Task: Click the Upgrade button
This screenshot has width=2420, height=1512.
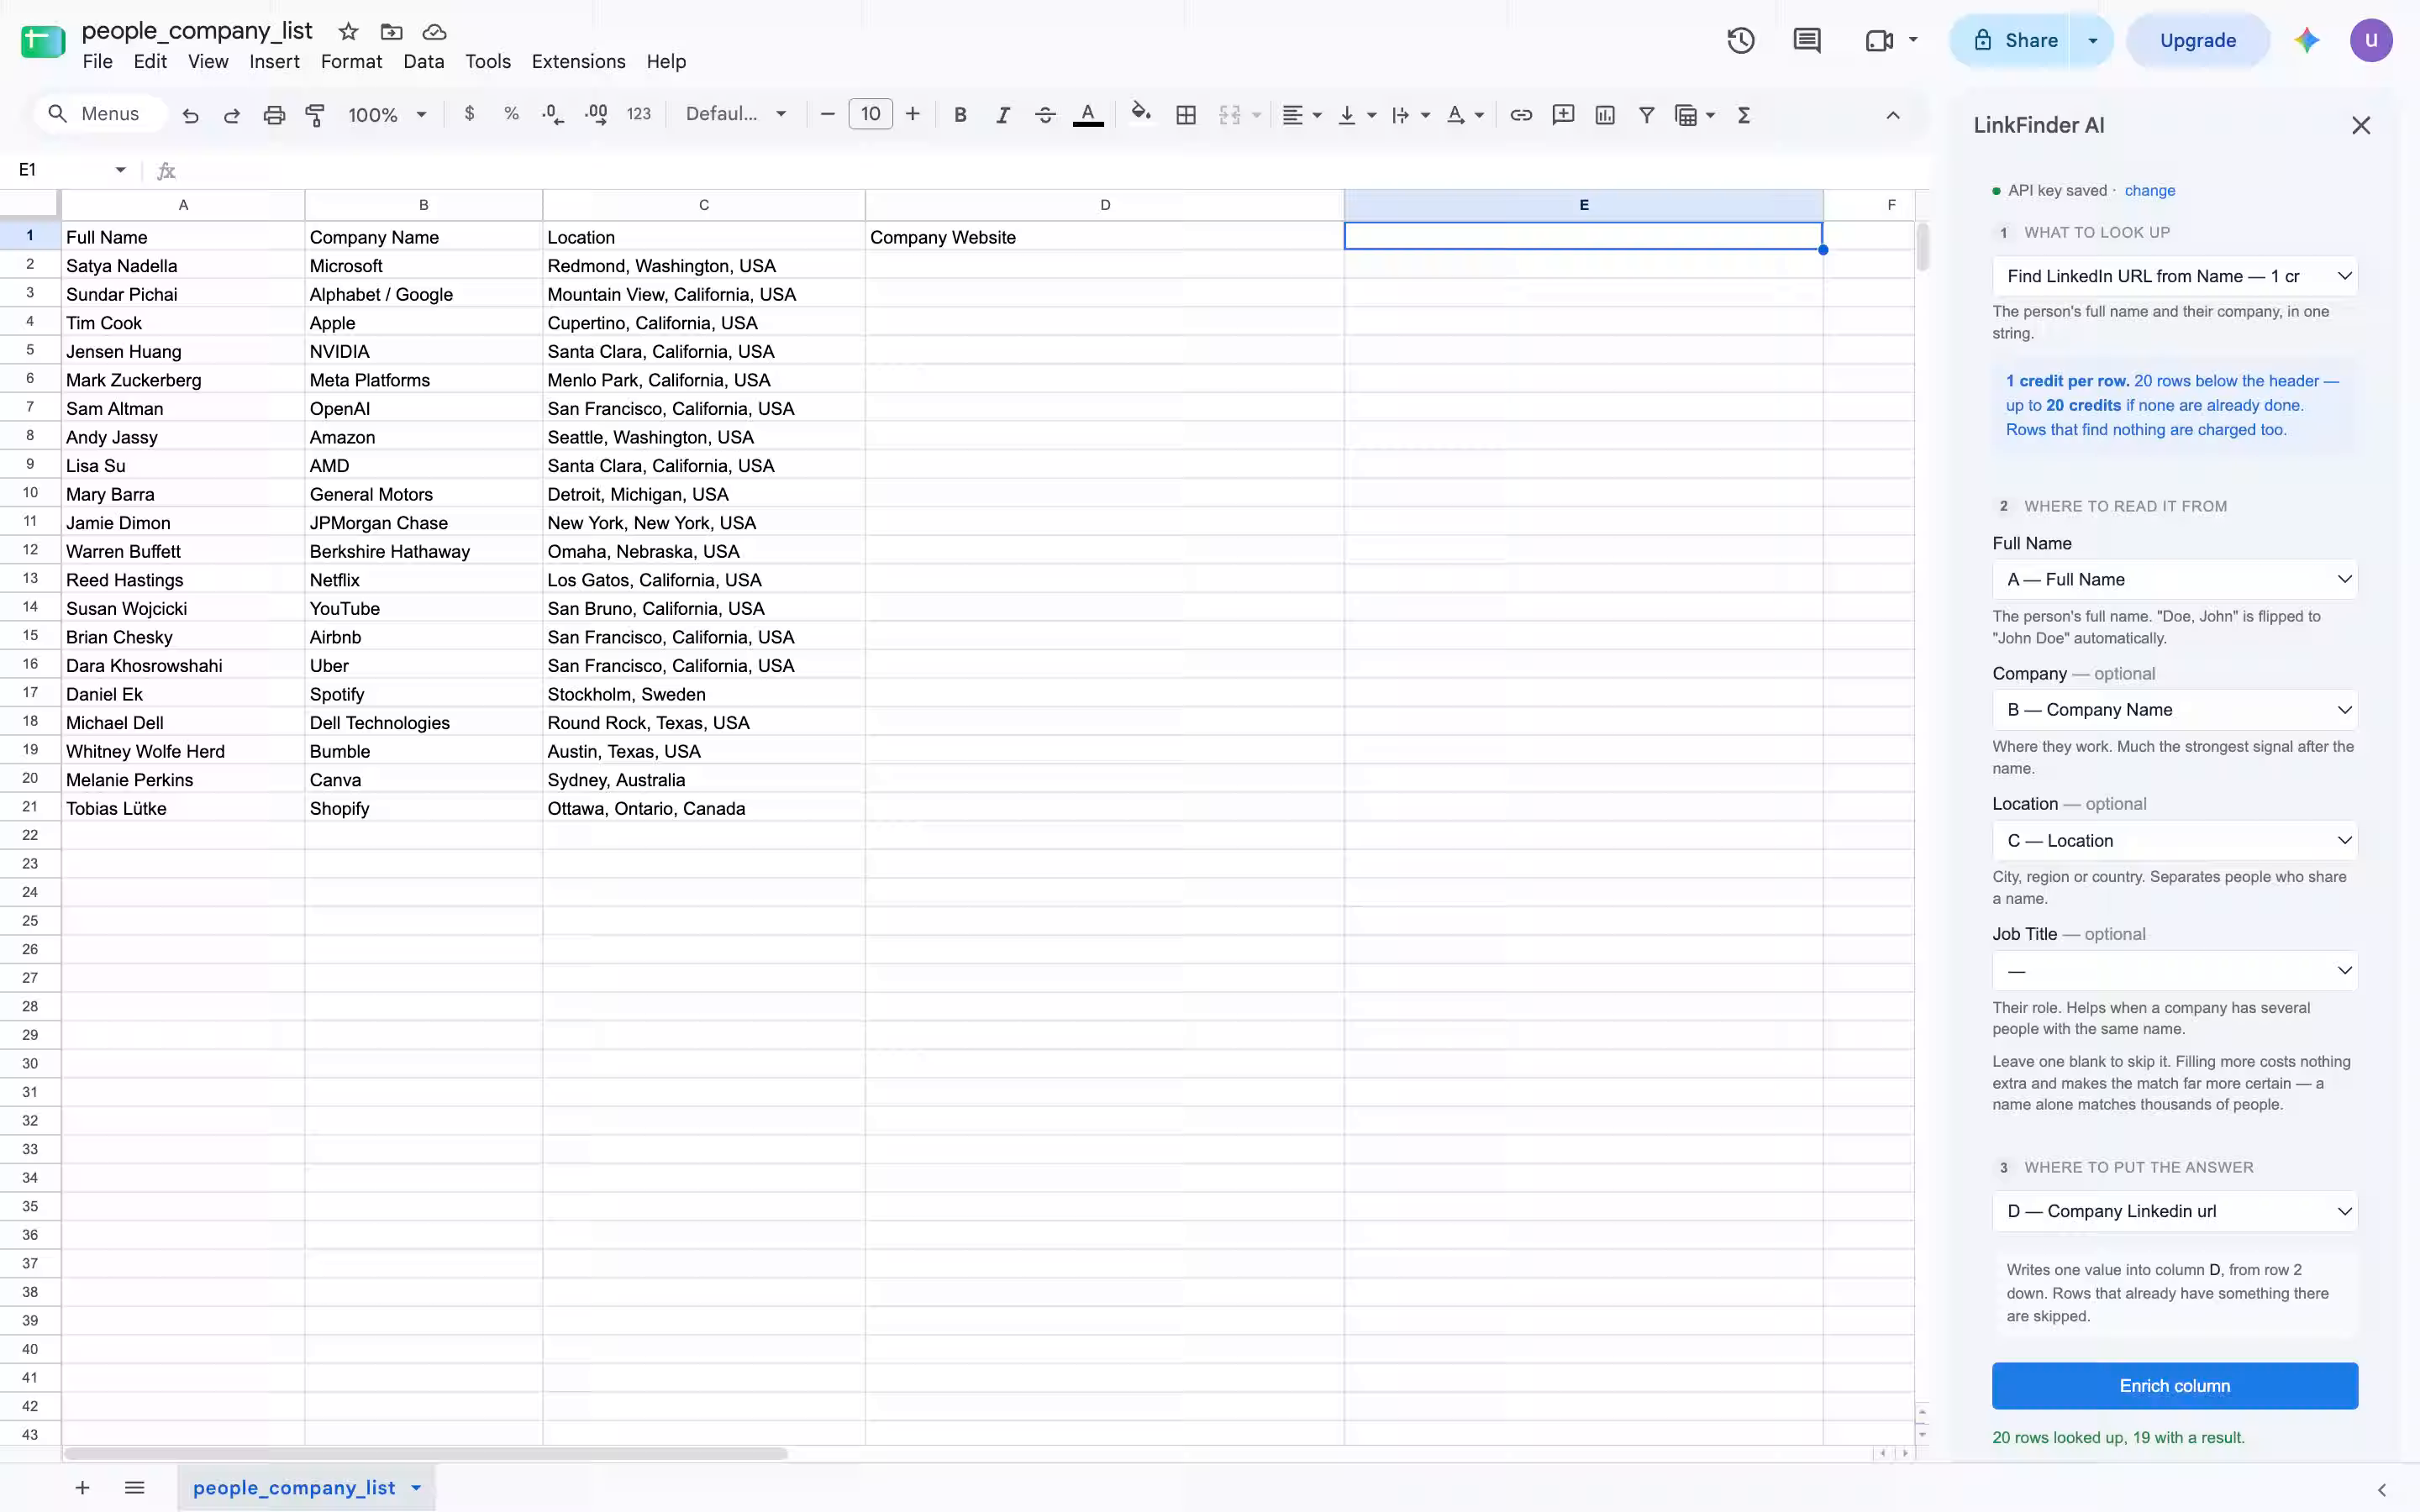Action: point(2197,41)
